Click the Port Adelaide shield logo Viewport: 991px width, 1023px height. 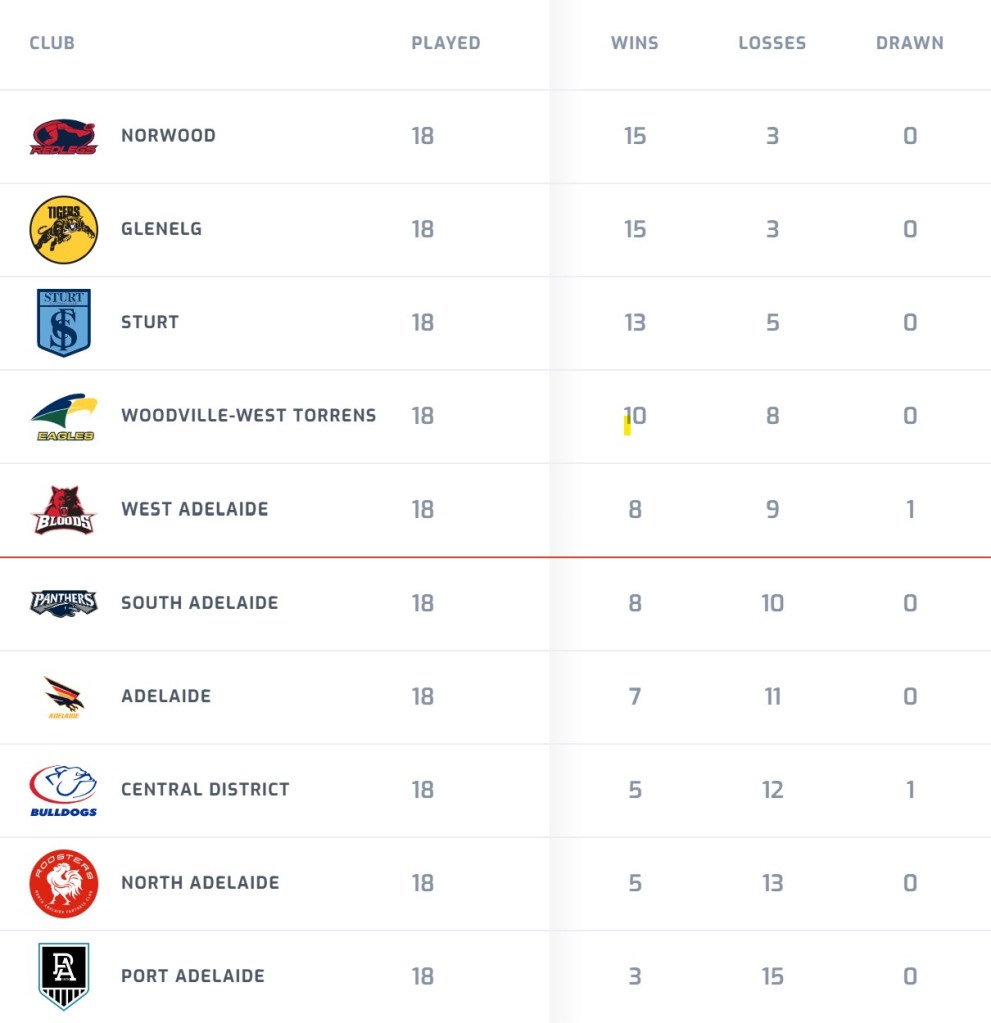64,977
